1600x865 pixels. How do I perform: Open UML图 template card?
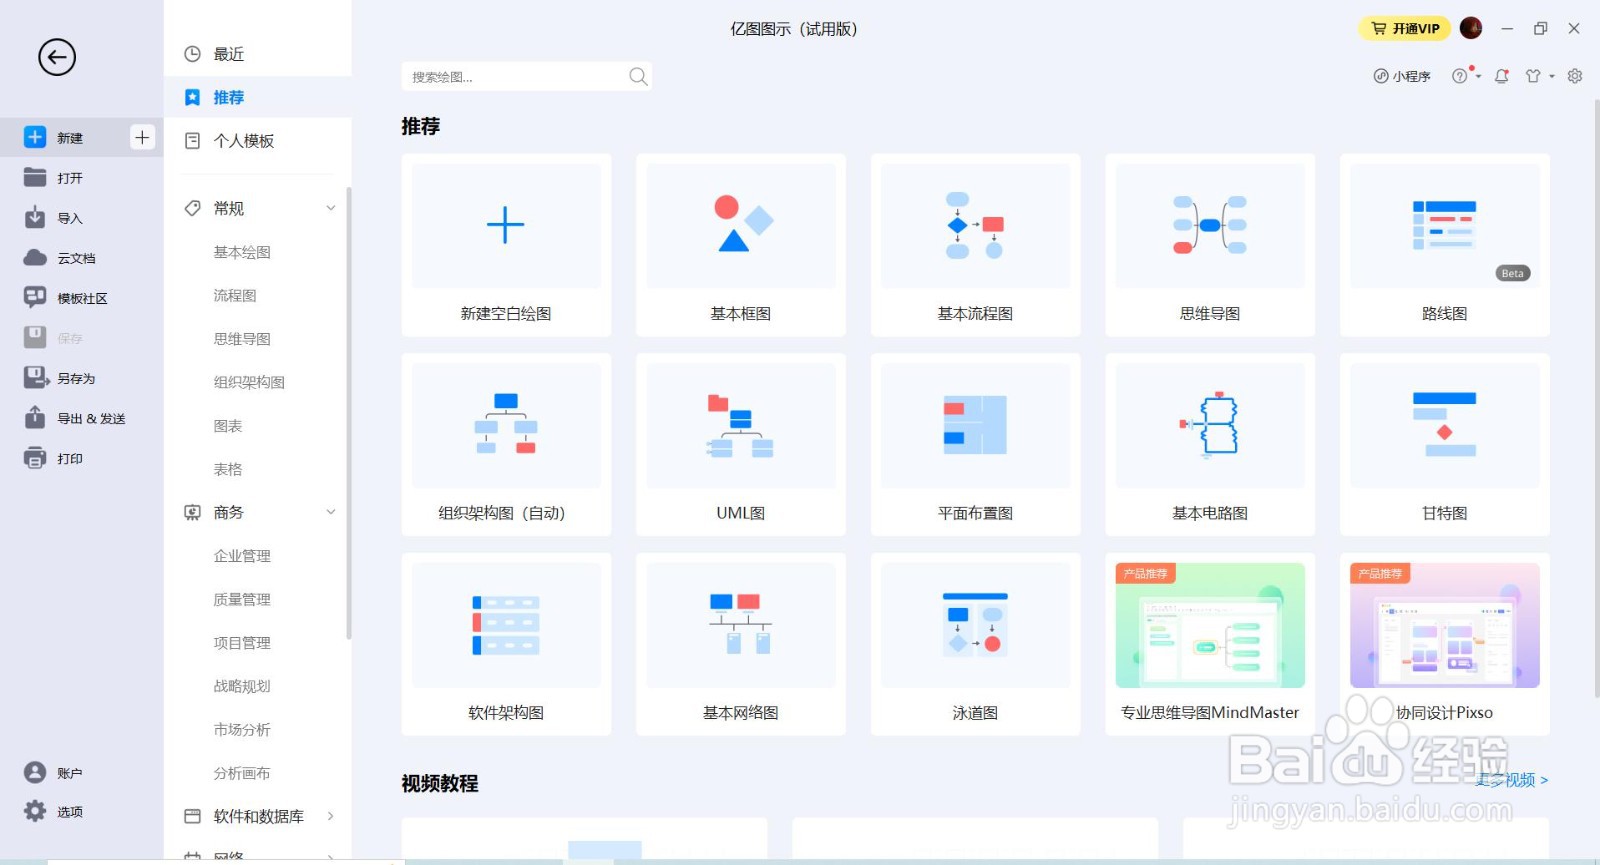point(741,444)
